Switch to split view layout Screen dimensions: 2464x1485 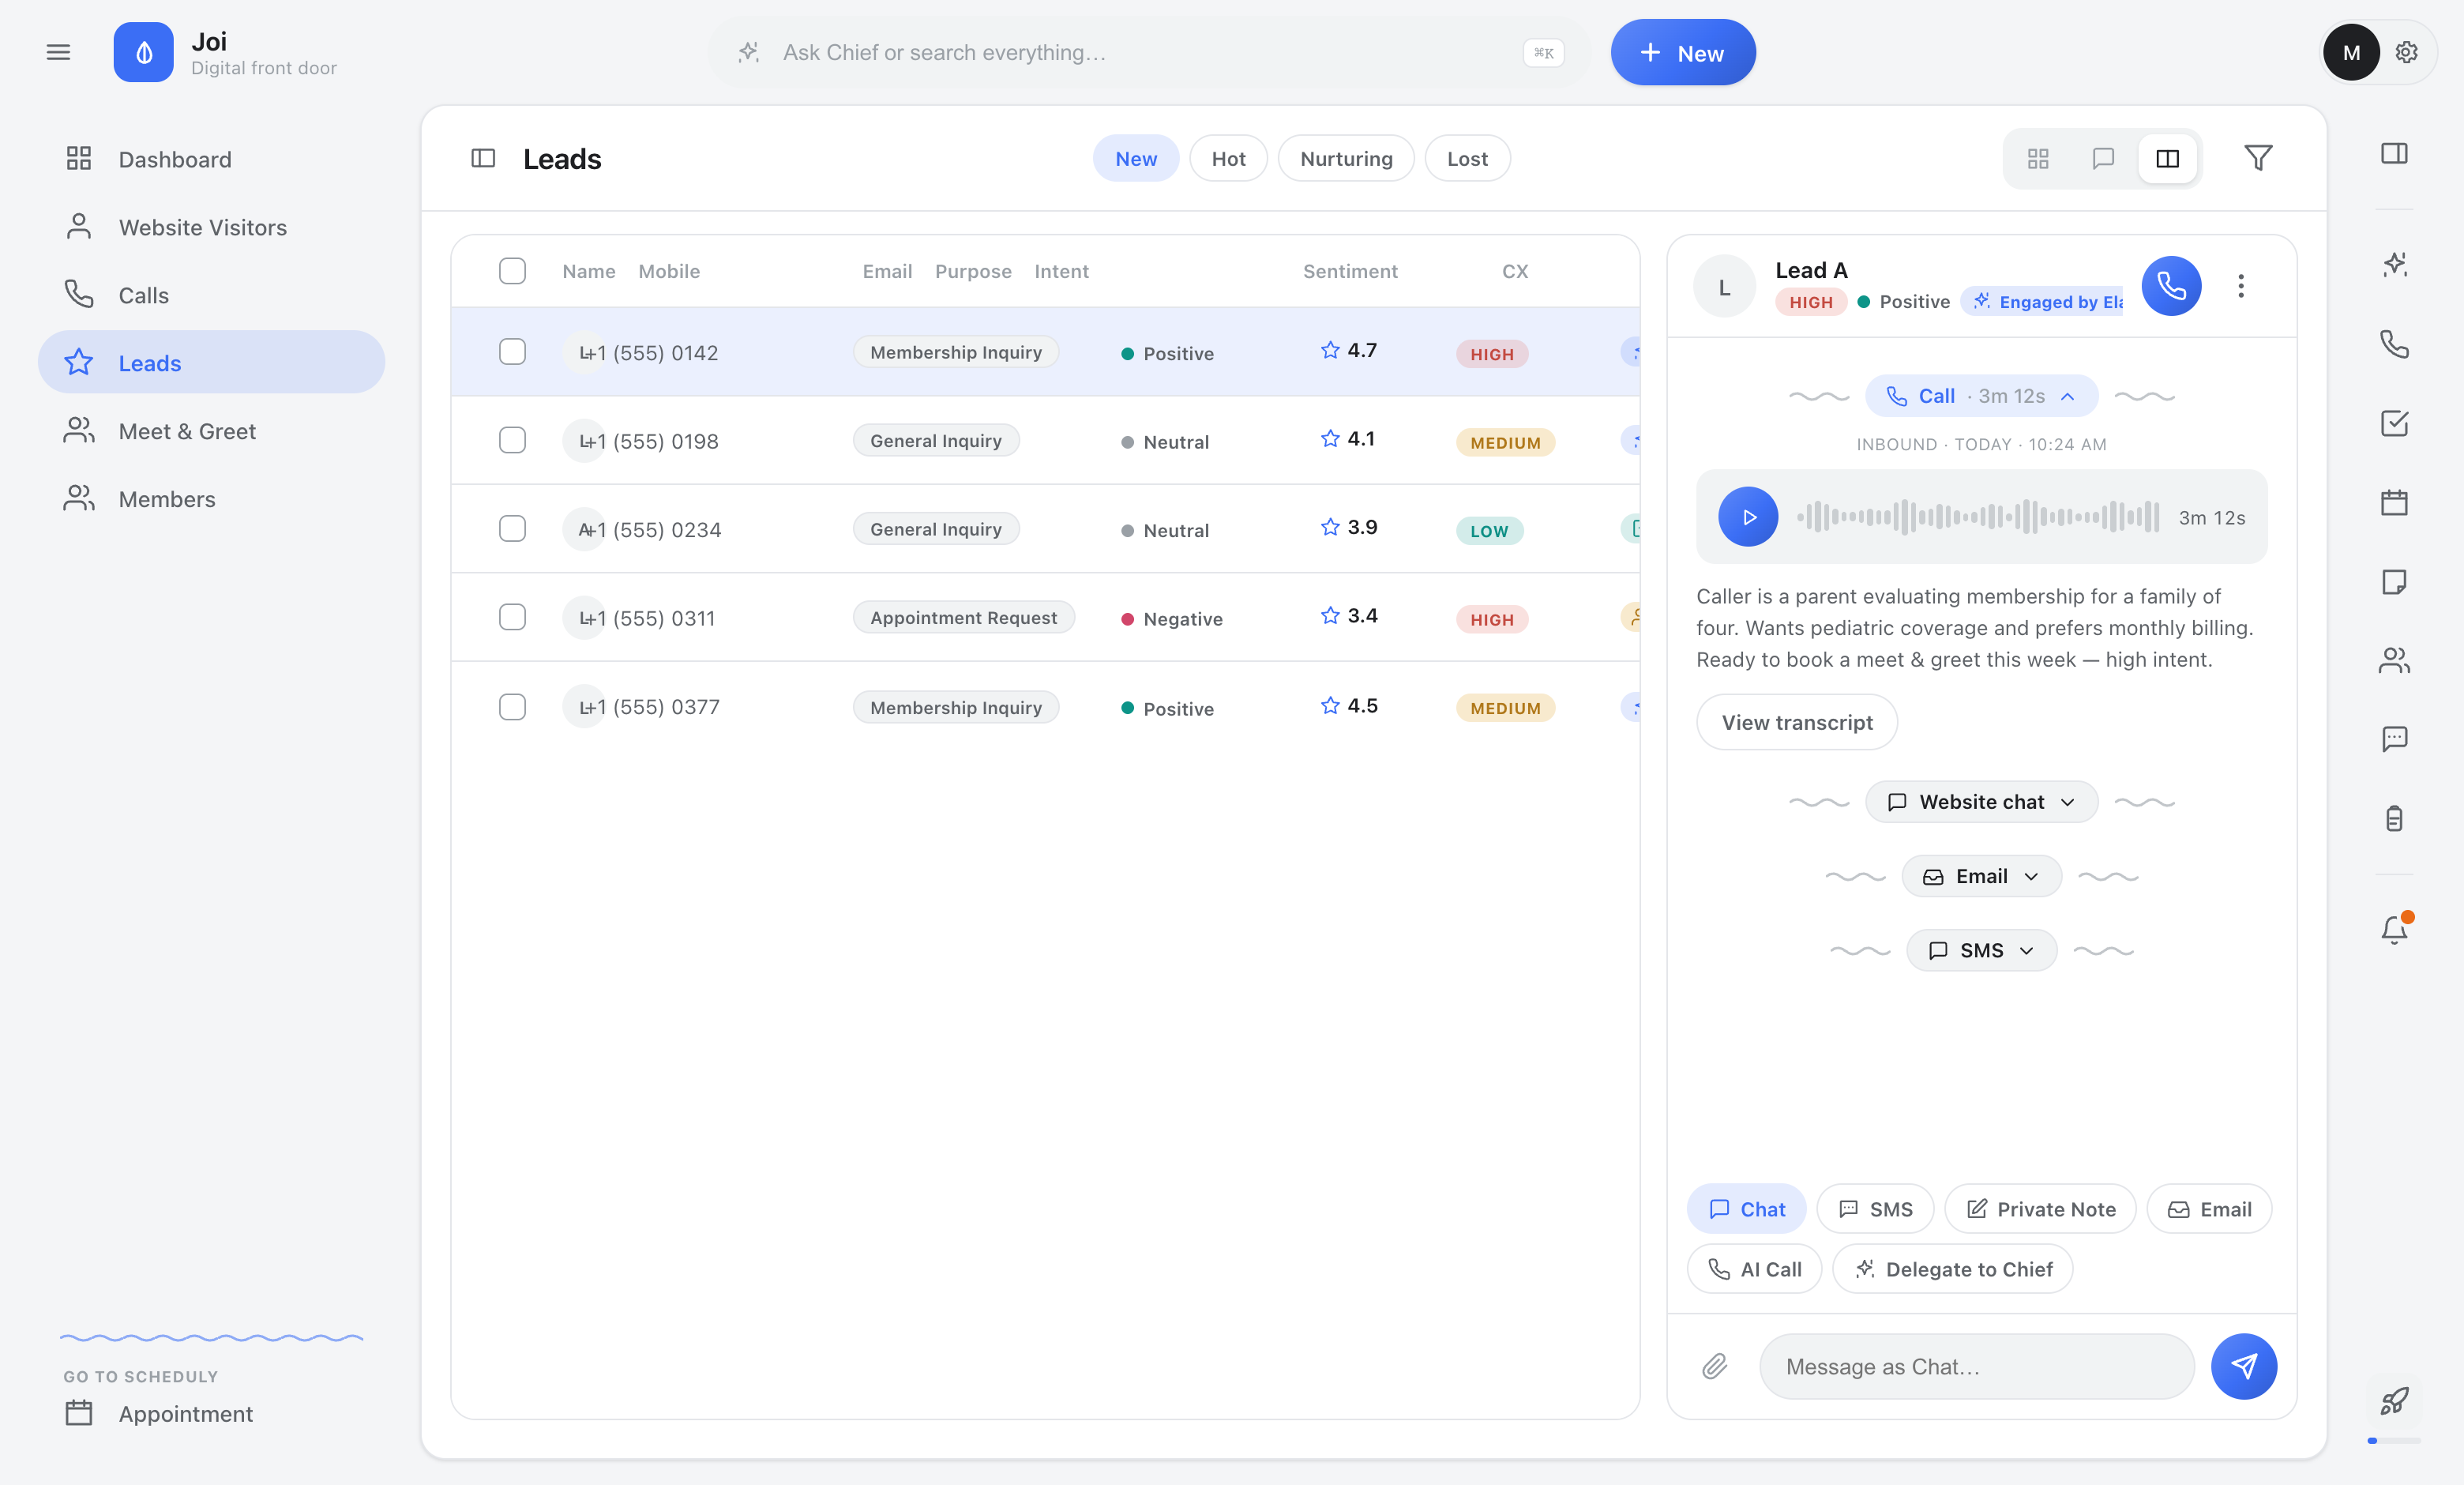pyautogui.click(x=2167, y=158)
